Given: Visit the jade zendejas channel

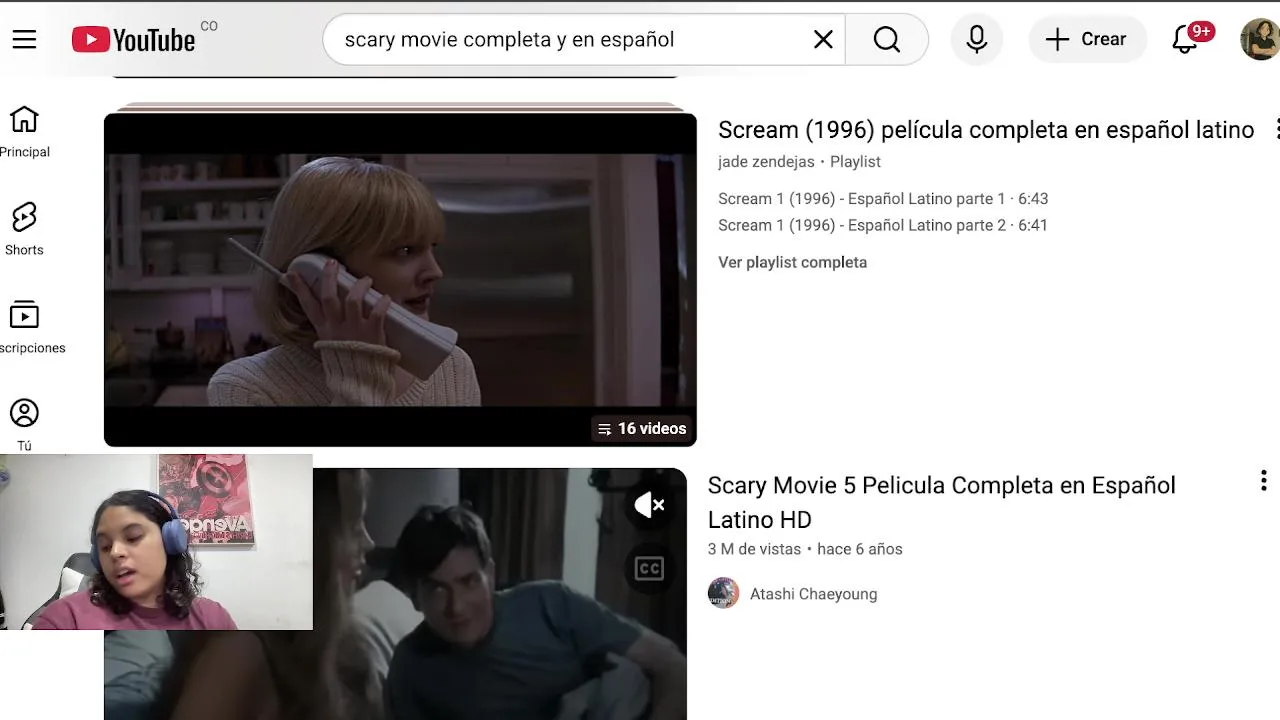Looking at the screenshot, I should [766, 161].
